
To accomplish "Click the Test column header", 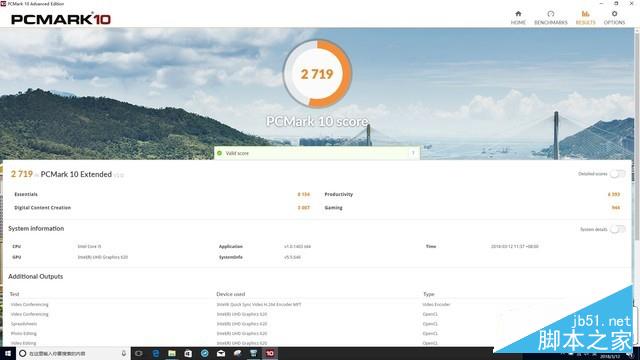I will coord(14,294).
